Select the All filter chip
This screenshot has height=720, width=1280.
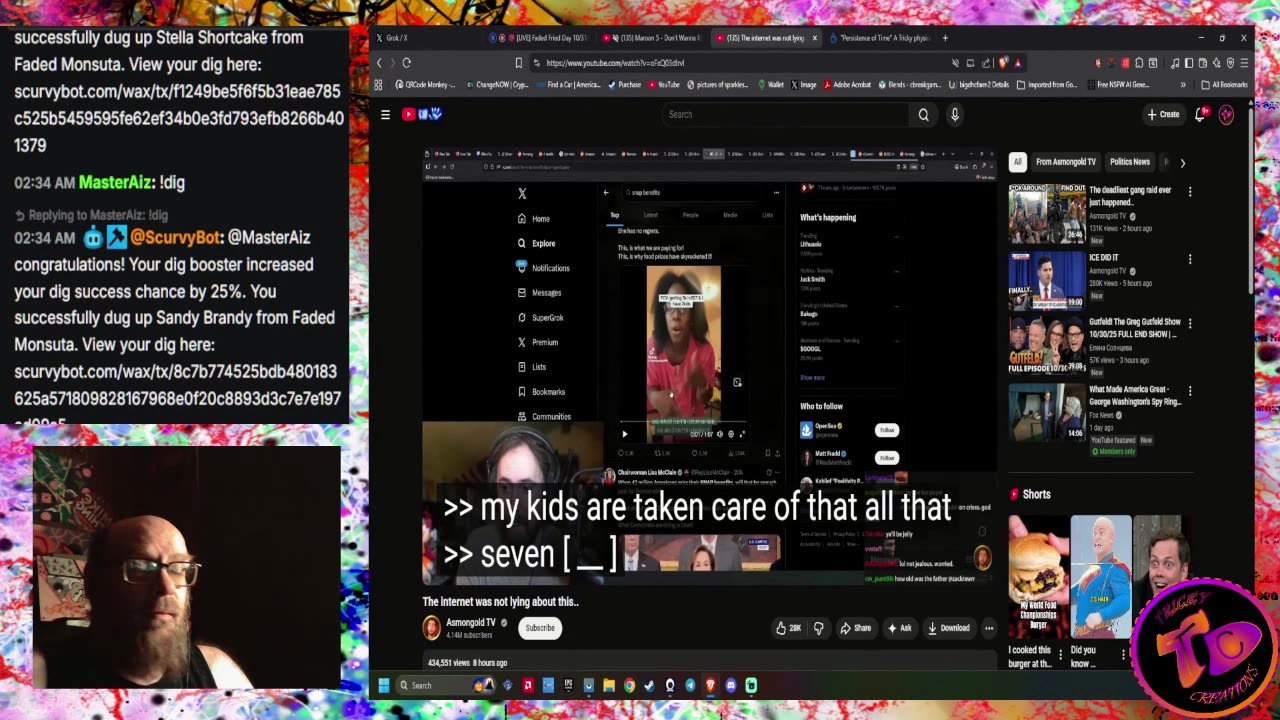pyautogui.click(x=1018, y=162)
